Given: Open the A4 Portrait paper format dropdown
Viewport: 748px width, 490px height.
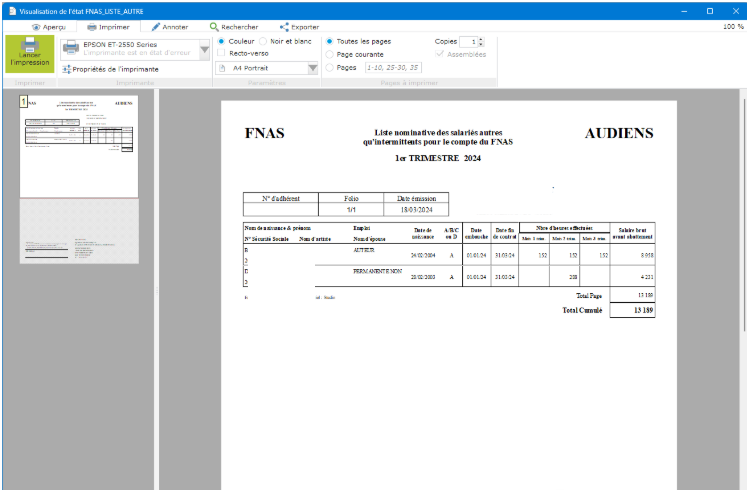Looking at the screenshot, I should (312, 68).
